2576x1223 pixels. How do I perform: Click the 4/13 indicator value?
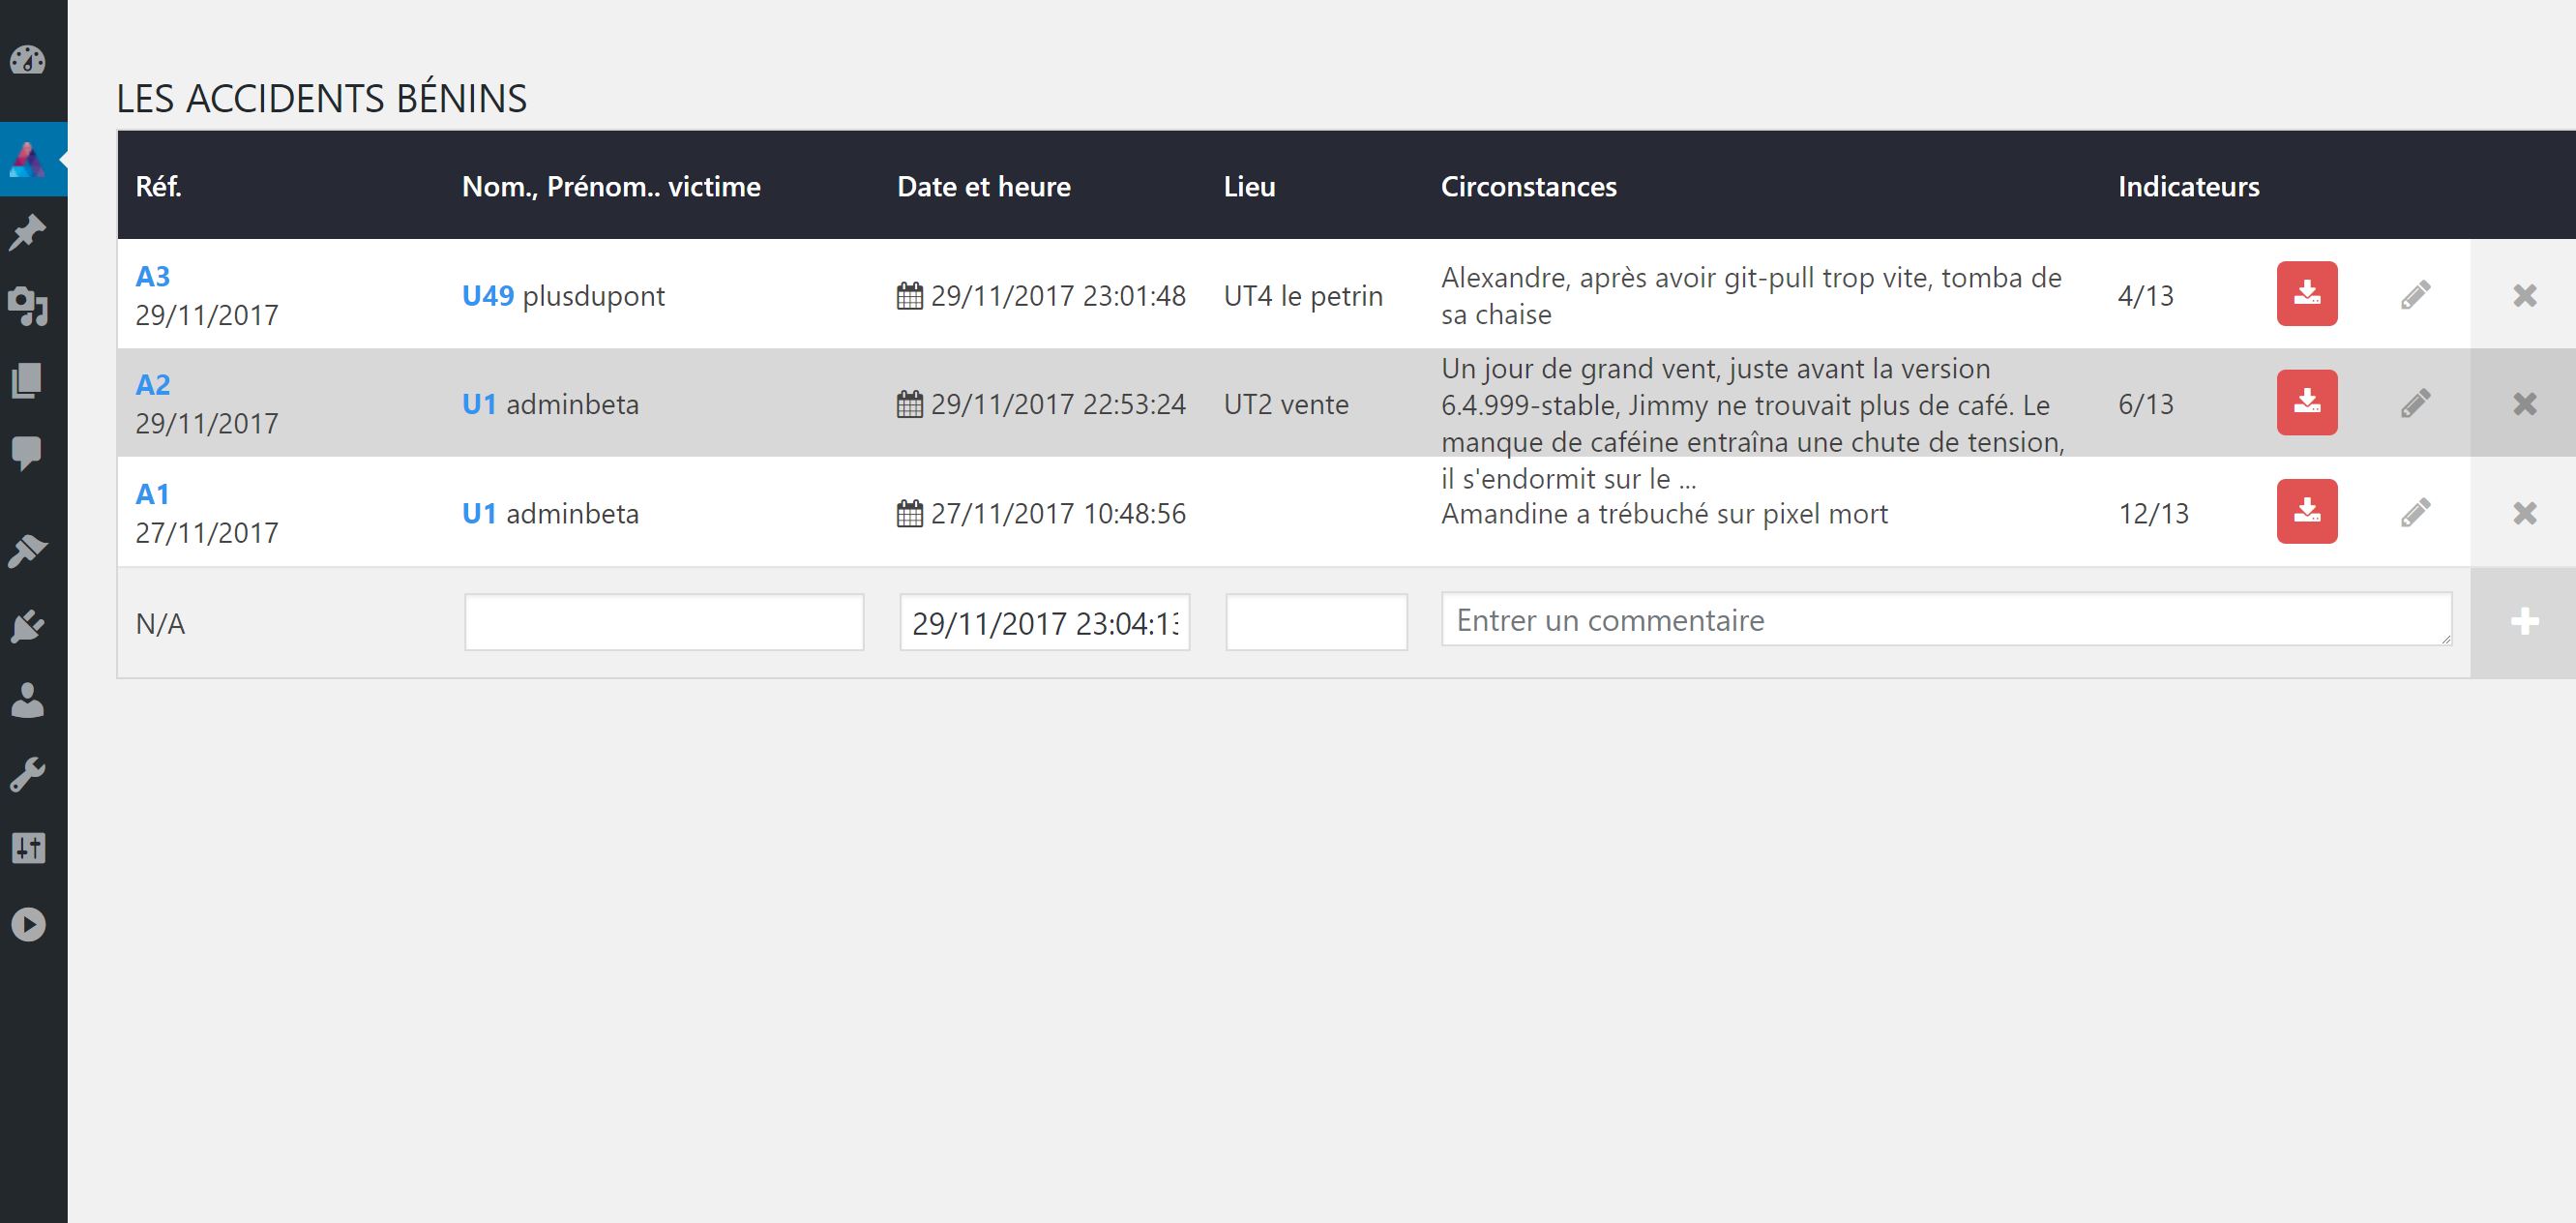click(x=2146, y=295)
